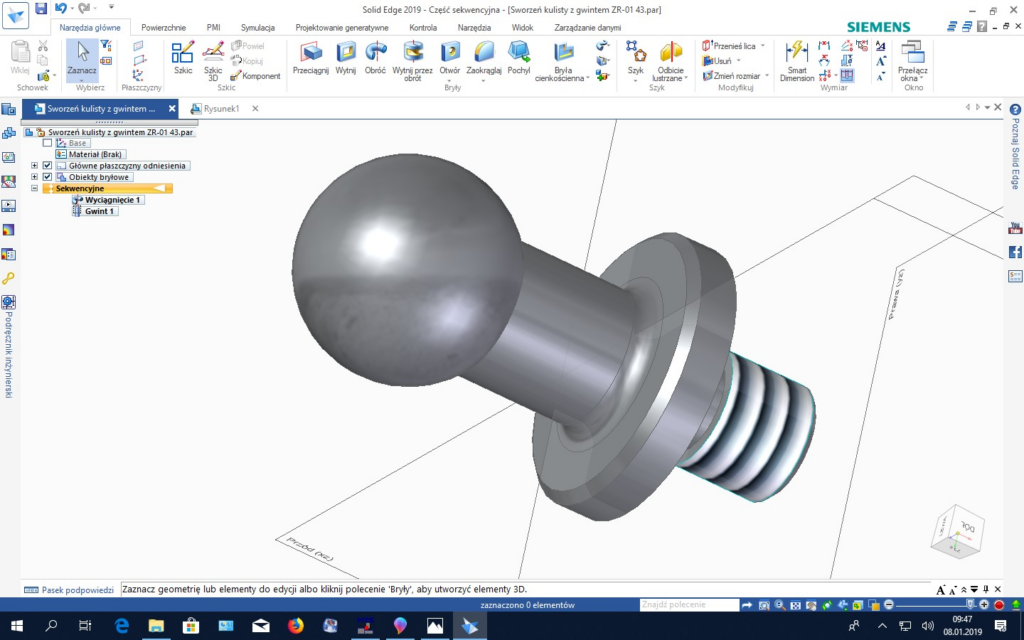
Task: Click the key icon in left sidebar
Action: [x=8, y=278]
